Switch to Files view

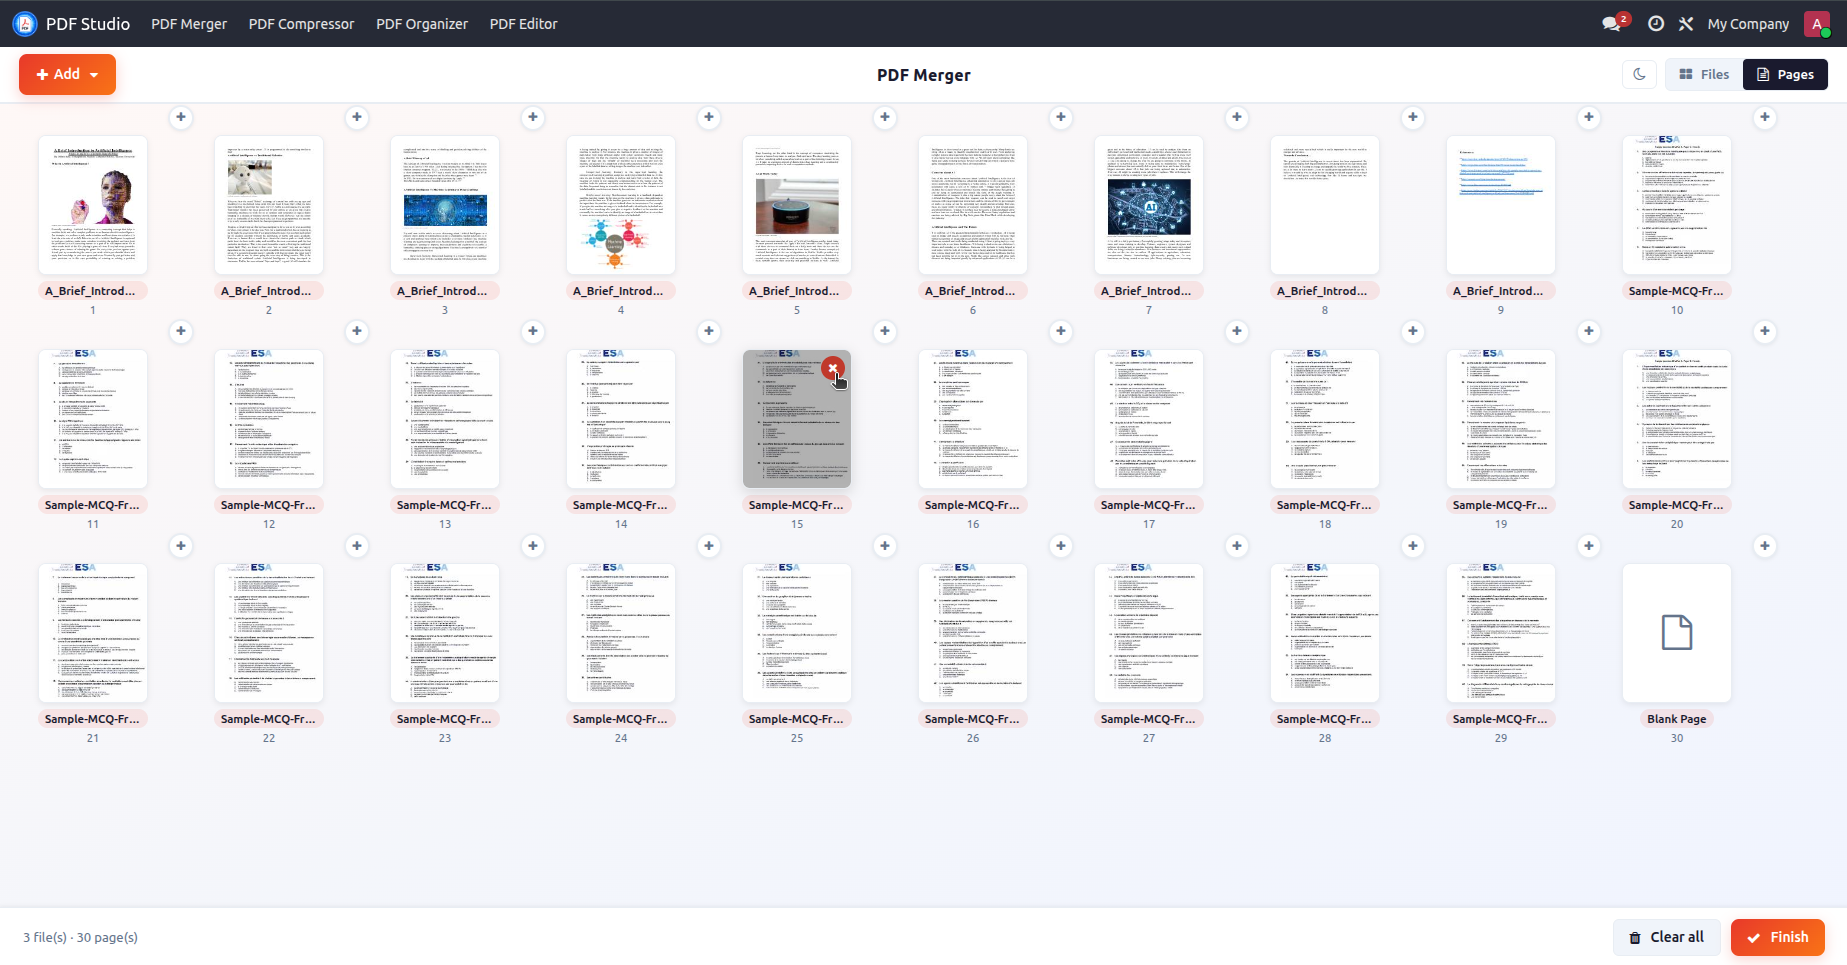[x=1704, y=74]
